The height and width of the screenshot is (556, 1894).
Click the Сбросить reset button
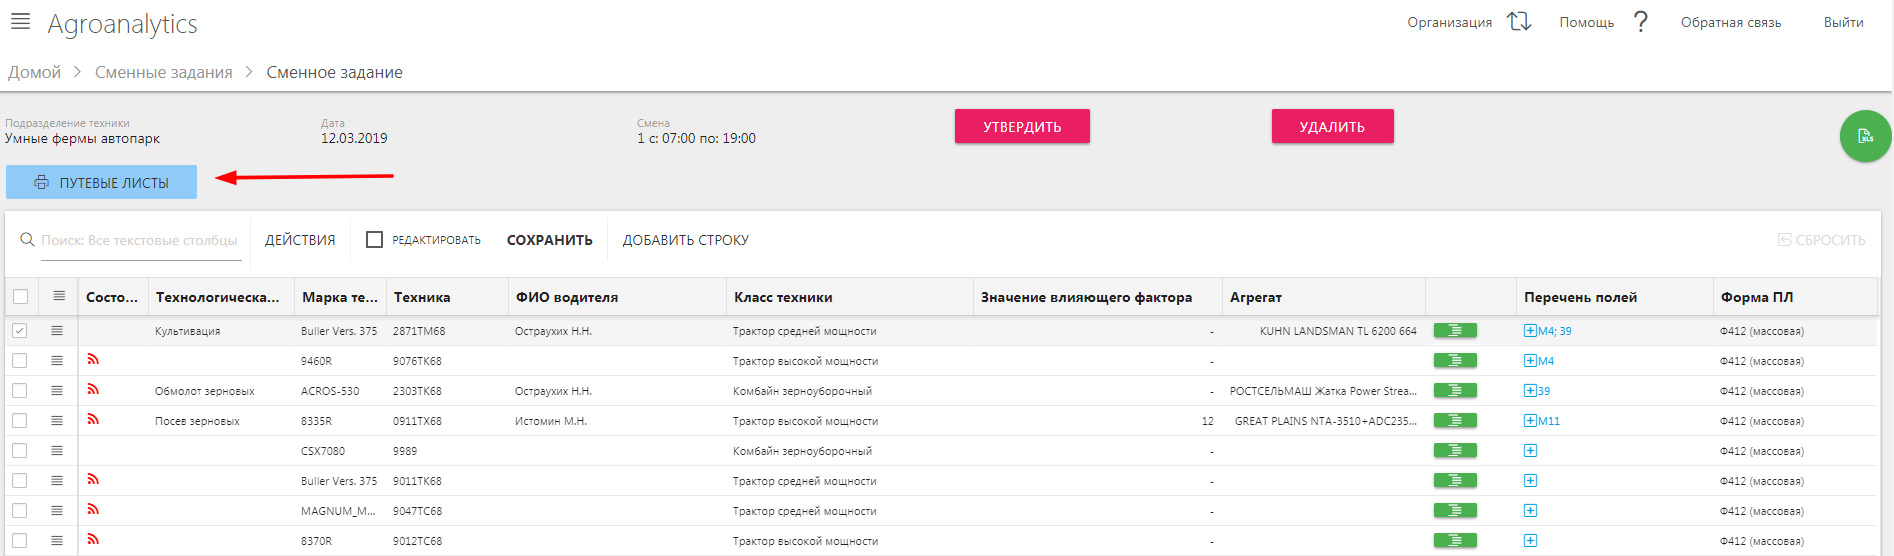click(1821, 240)
